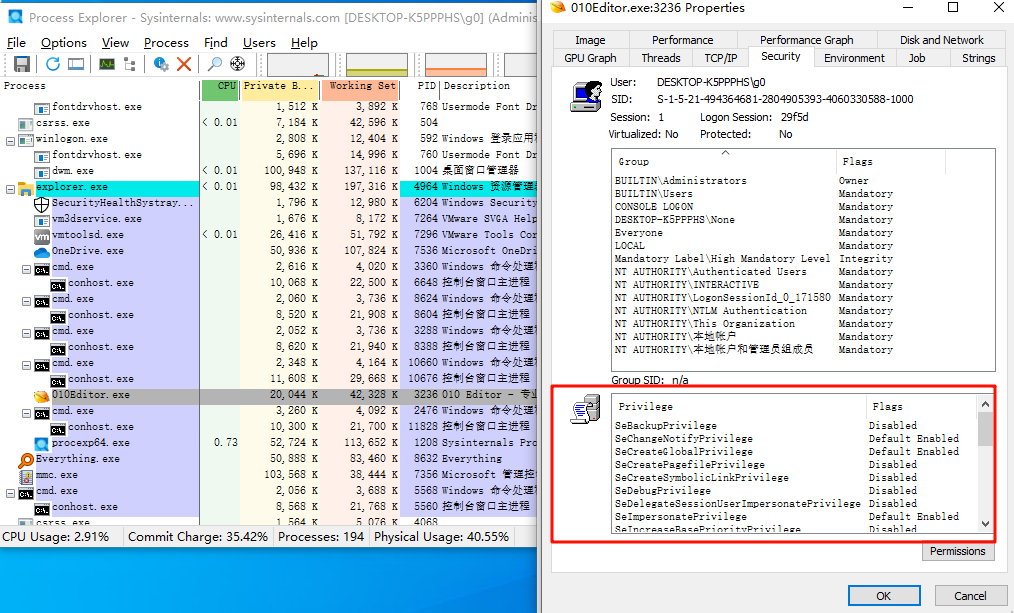Open the Users menu

point(259,43)
